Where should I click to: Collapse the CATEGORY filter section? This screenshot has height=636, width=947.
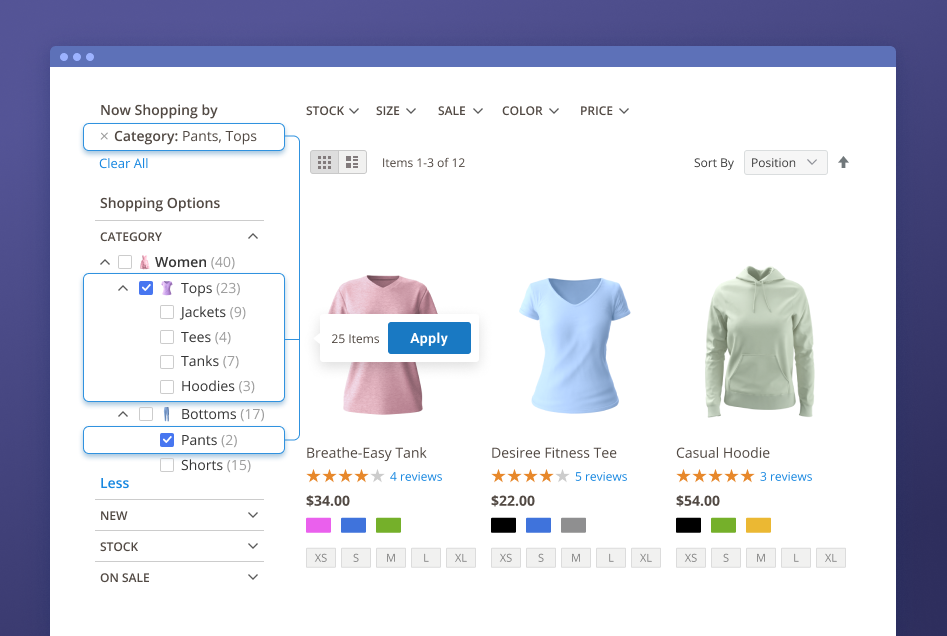[x=253, y=237]
